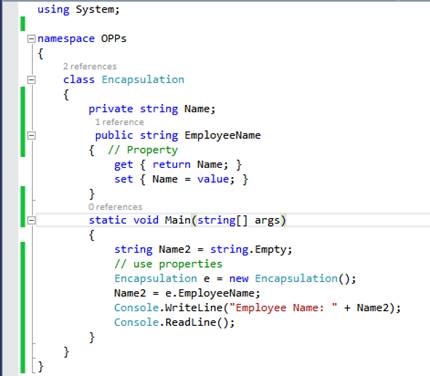Click the 'Name2 = e.EmployeeName;' line
430x376 pixels.
187,293
